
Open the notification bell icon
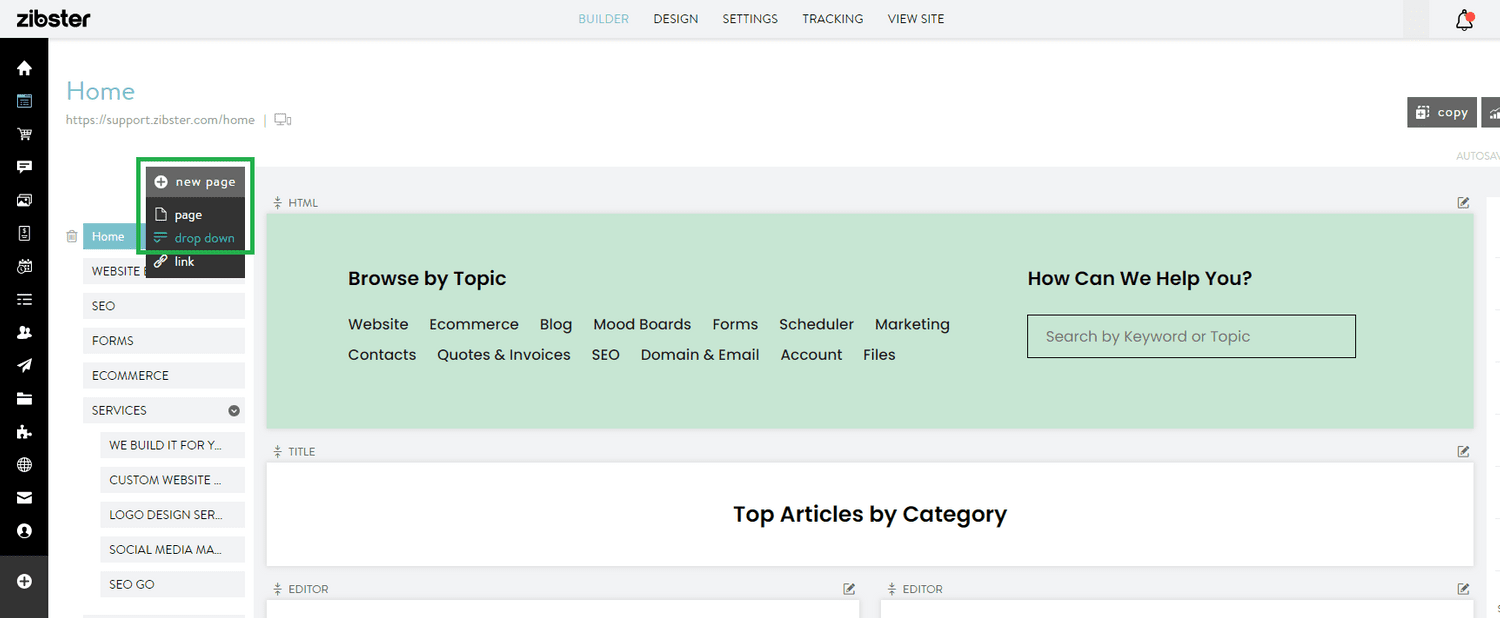point(1464,19)
